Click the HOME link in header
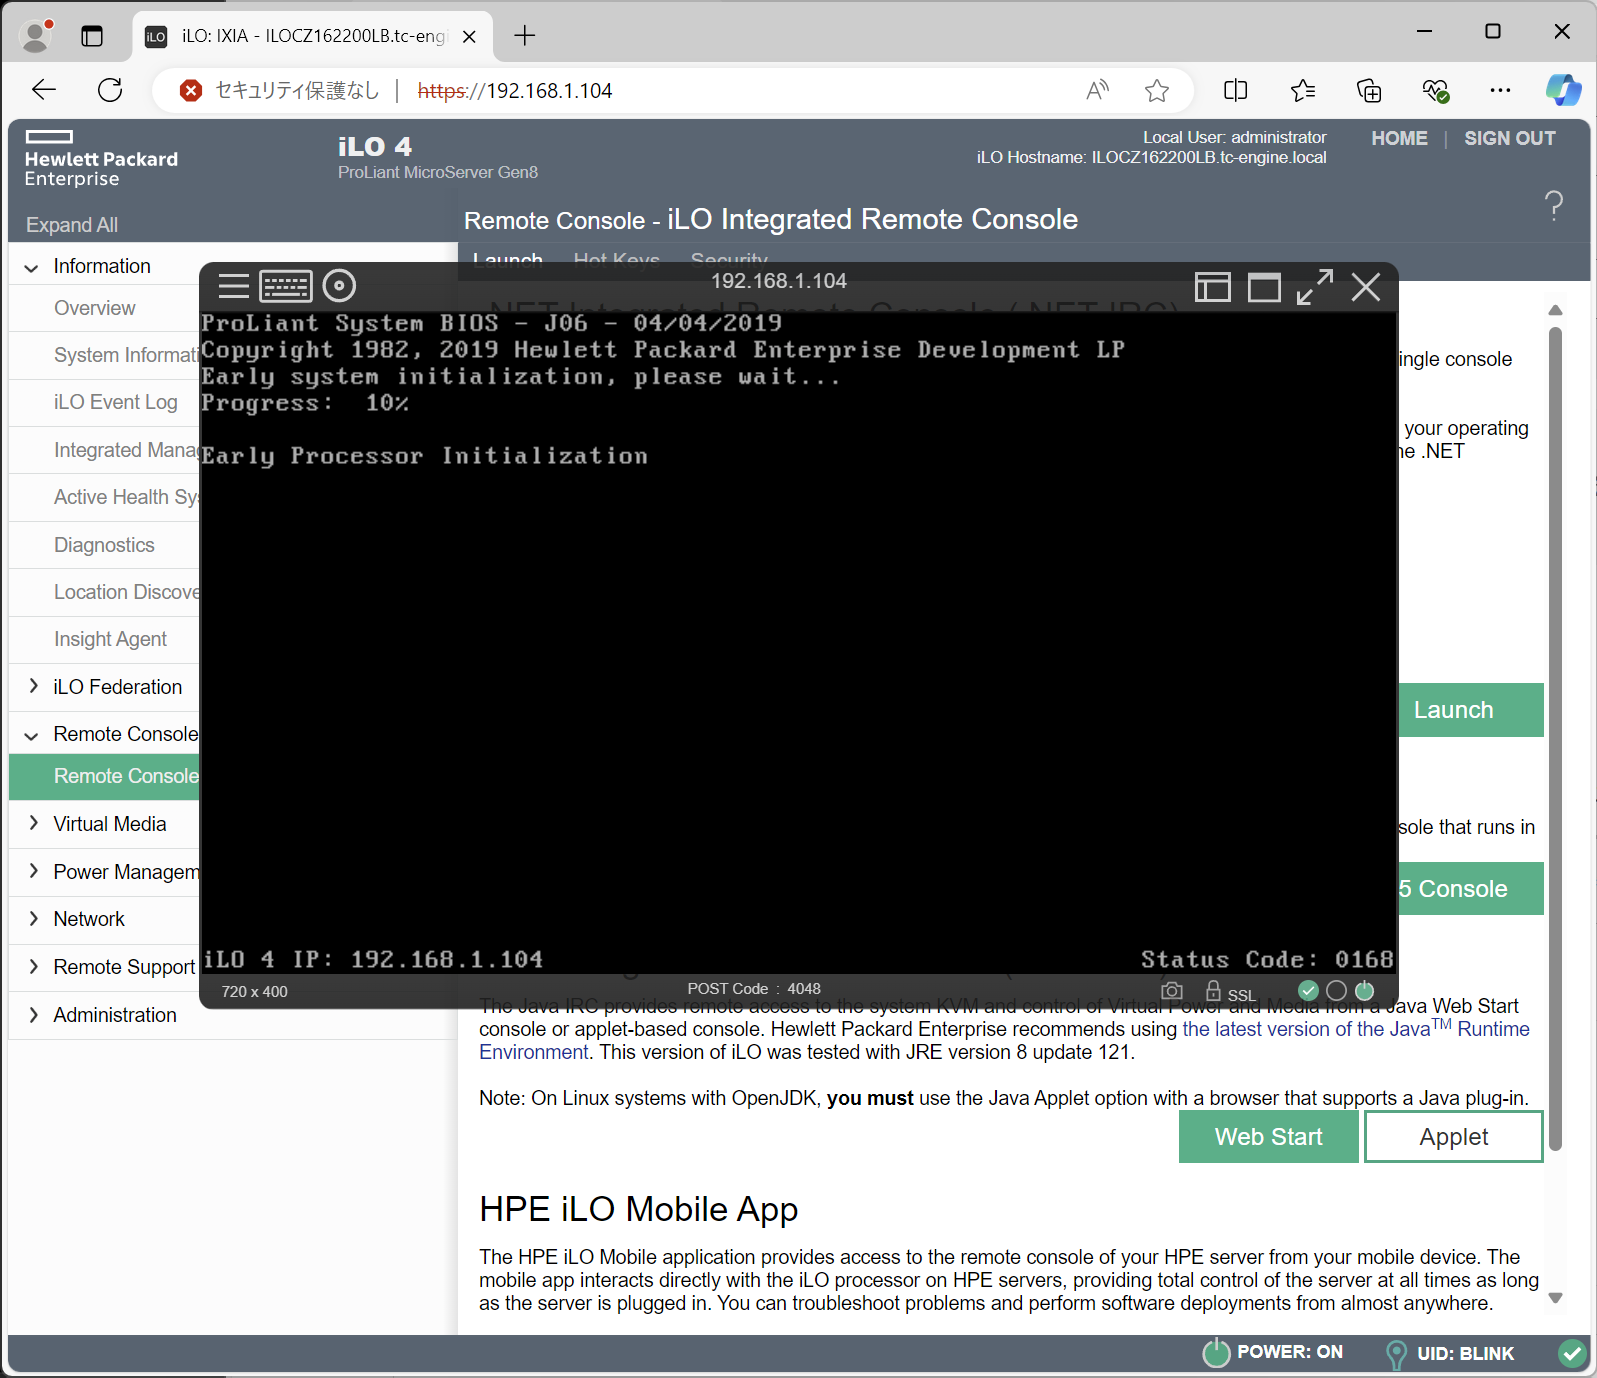1597x1378 pixels. (x=1399, y=139)
